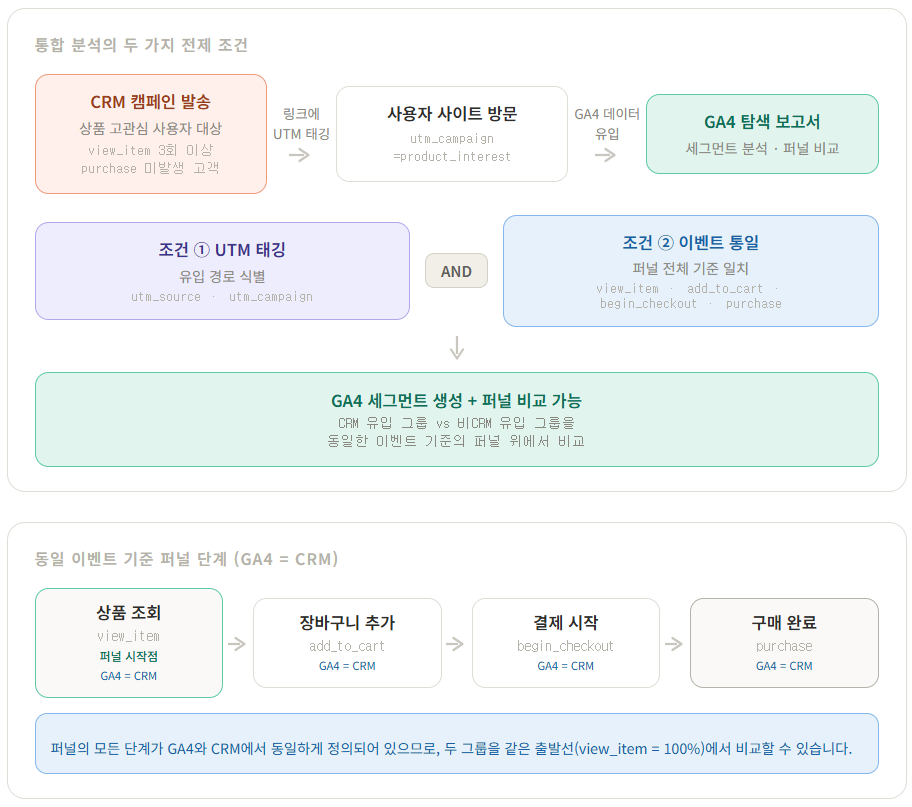912x807 pixels.
Task: Click the '조건 ① UTM 태깅' card
Action: [222, 271]
